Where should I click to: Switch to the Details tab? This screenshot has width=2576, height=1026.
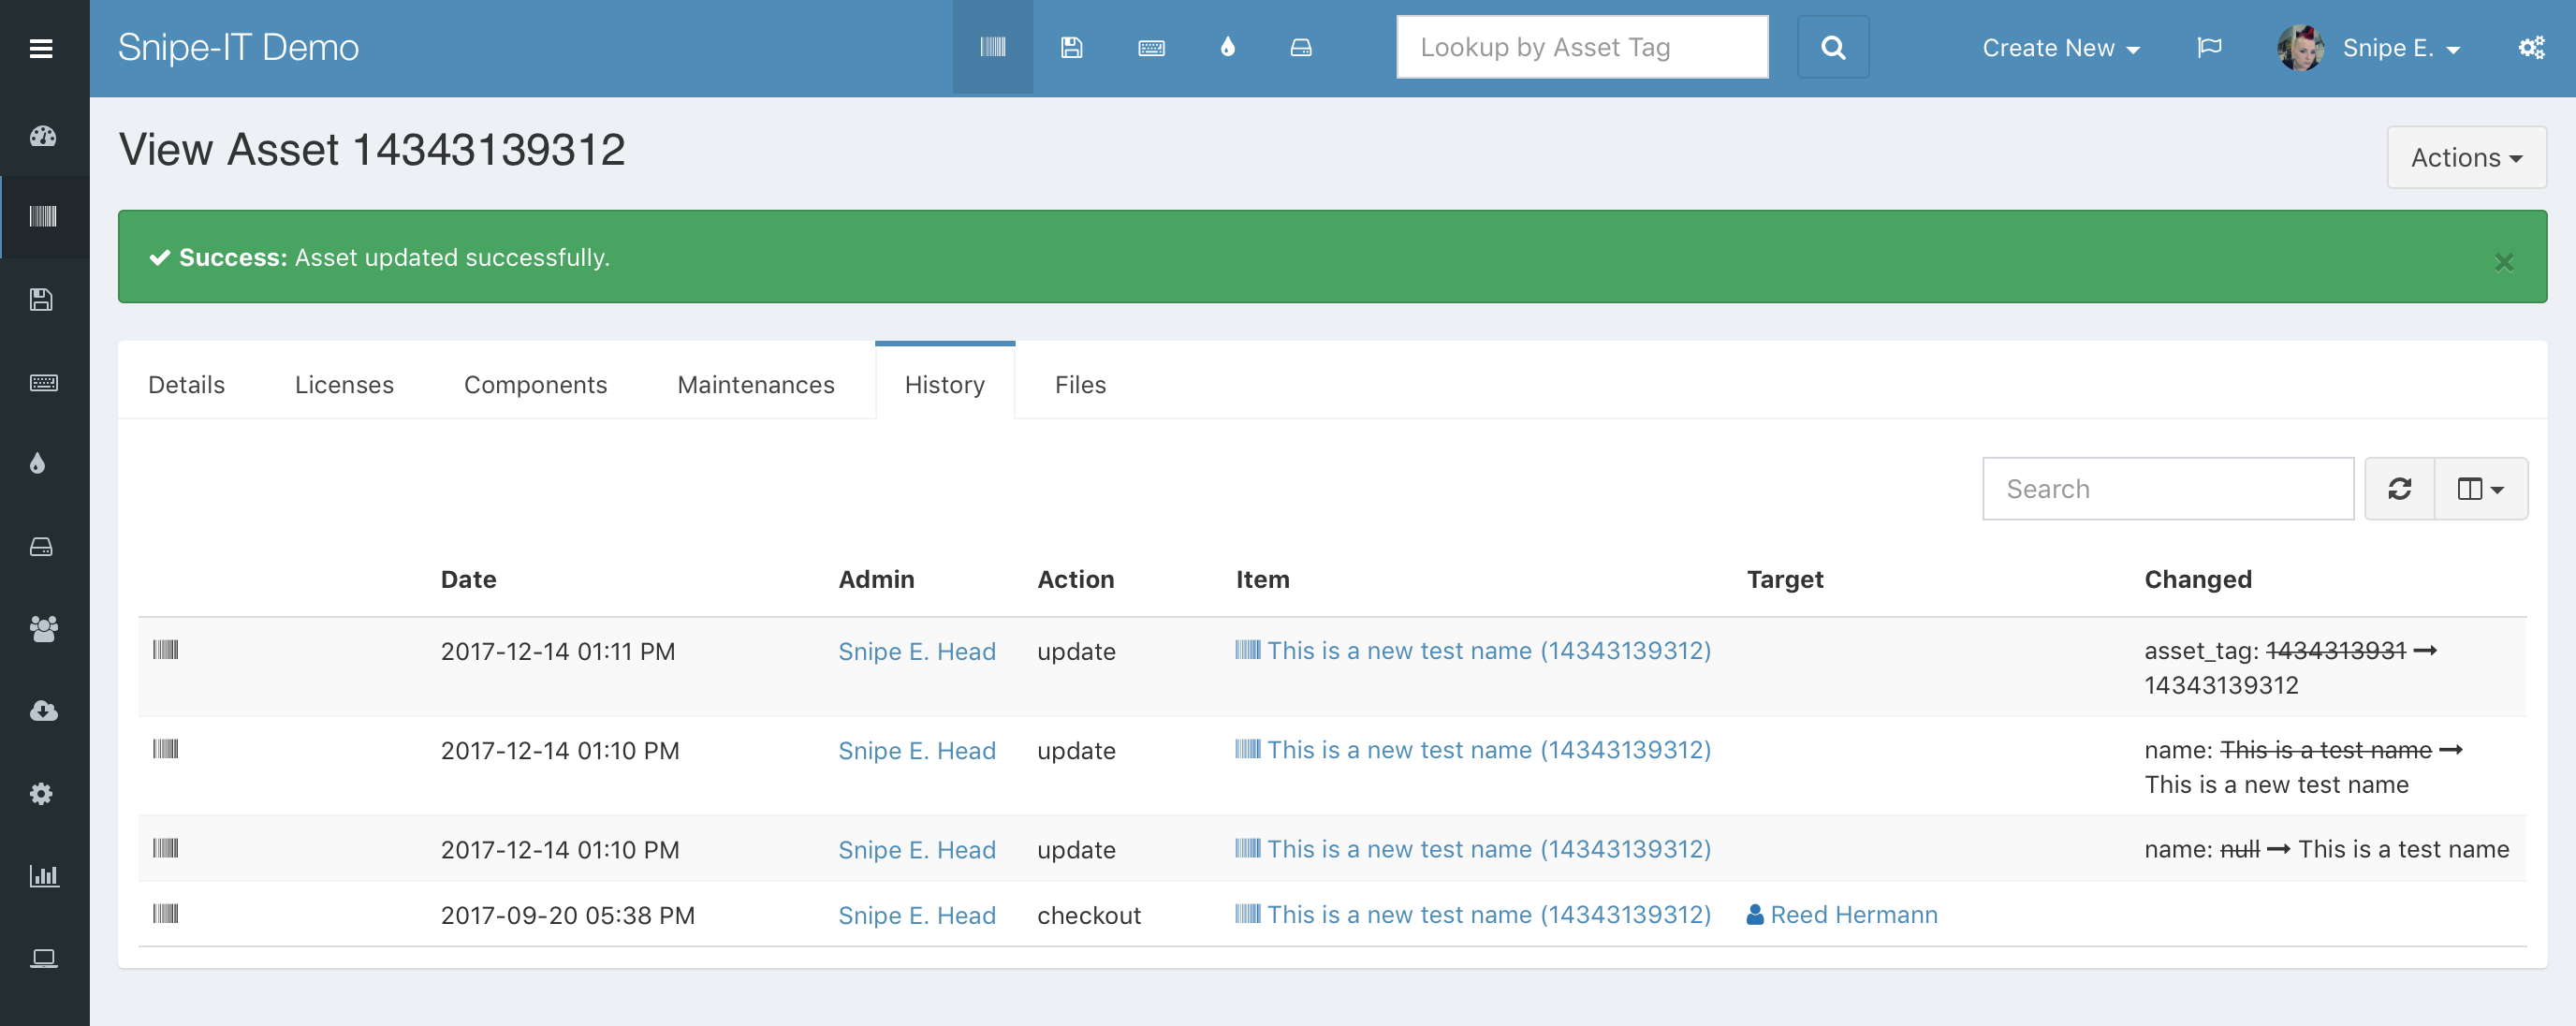point(186,385)
